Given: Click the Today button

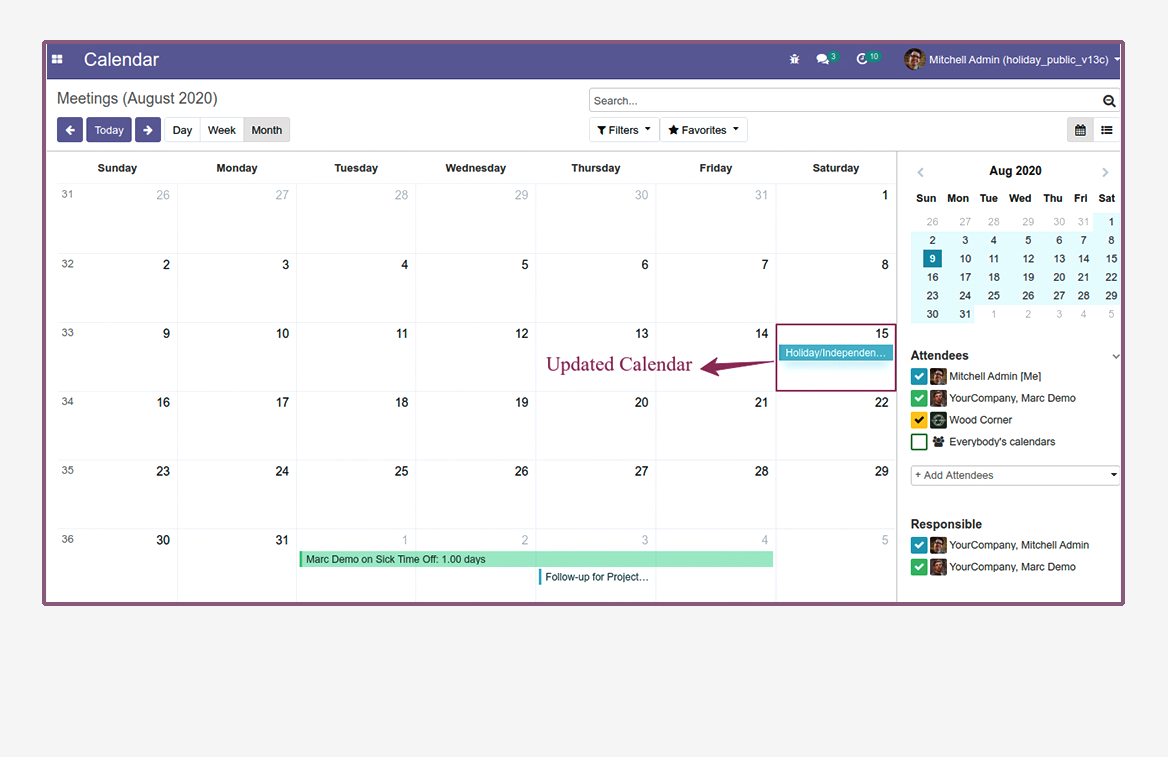Looking at the screenshot, I should click(x=109, y=130).
